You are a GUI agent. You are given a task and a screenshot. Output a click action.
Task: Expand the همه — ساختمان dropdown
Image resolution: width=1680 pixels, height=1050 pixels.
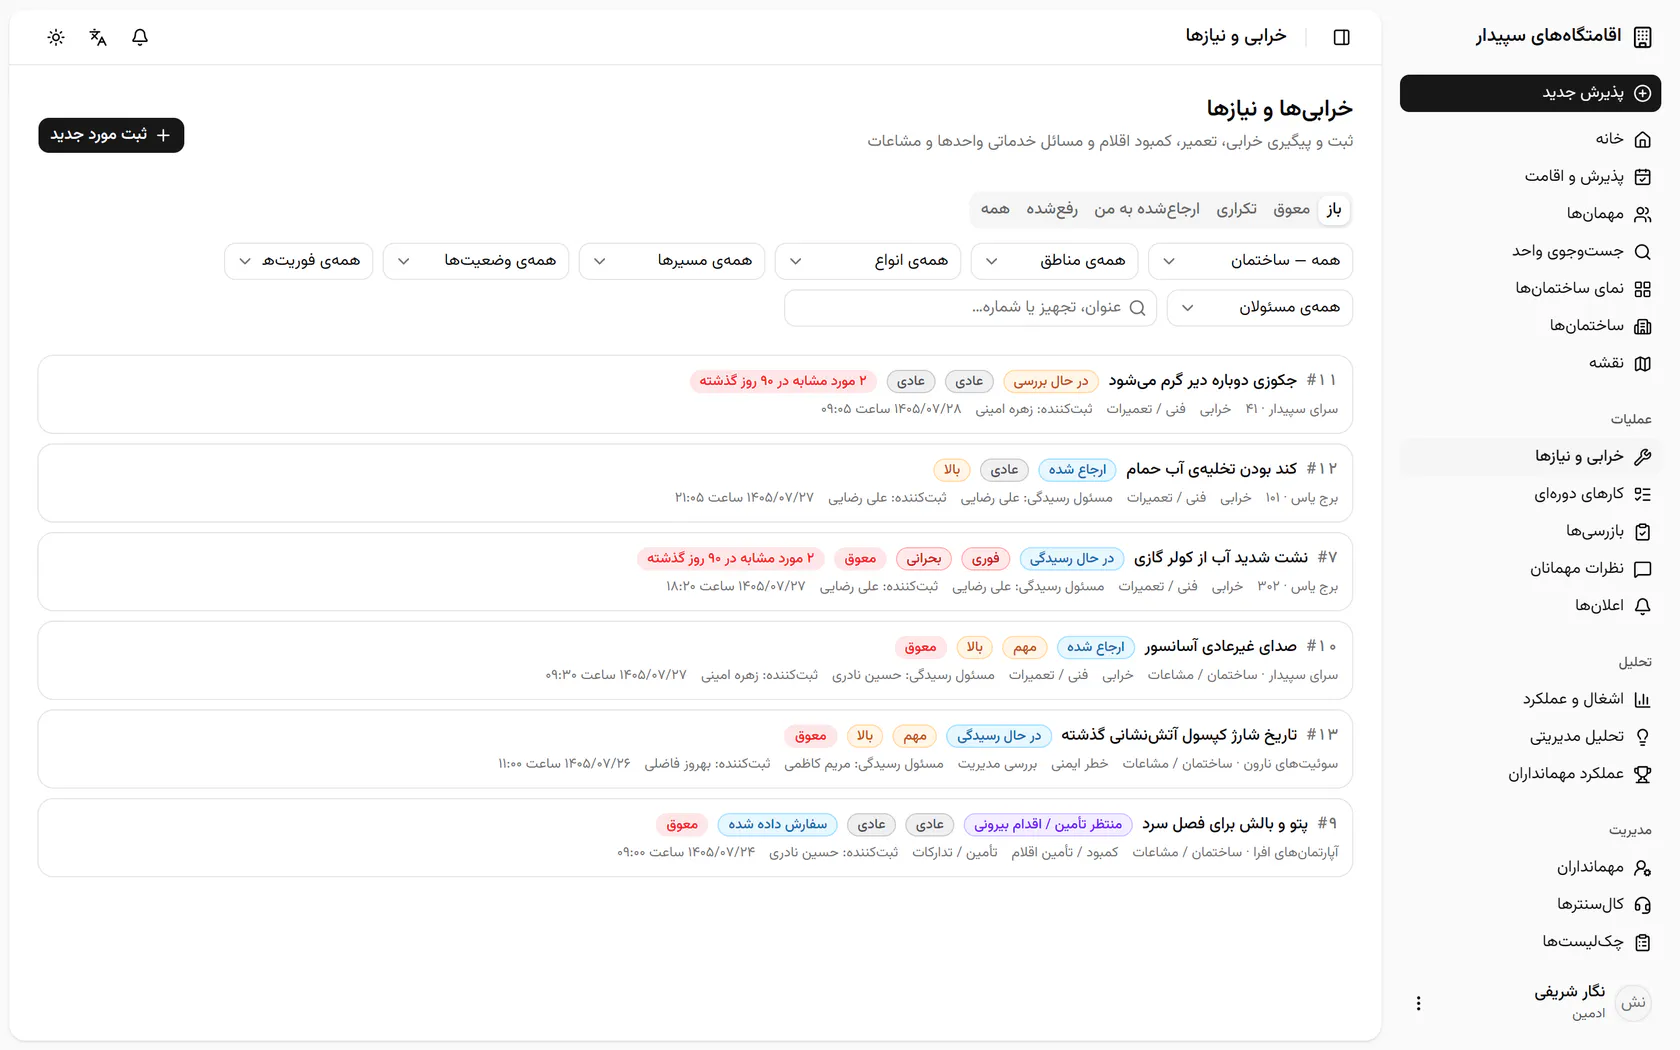[x=1251, y=261]
